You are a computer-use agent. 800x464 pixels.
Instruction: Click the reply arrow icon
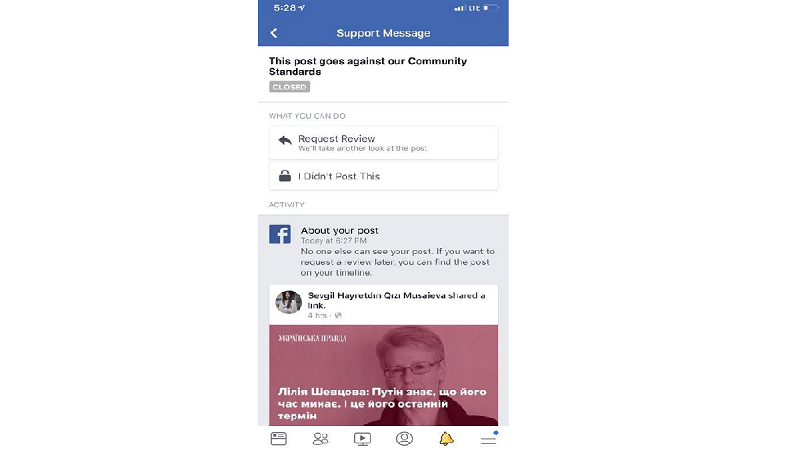[x=285, y=140]
